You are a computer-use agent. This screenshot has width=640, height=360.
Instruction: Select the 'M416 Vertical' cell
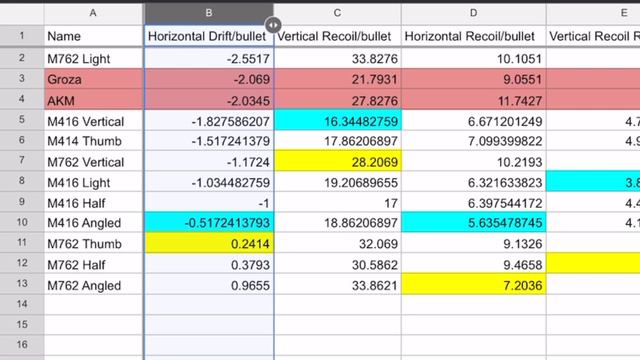tap(93, 121)
